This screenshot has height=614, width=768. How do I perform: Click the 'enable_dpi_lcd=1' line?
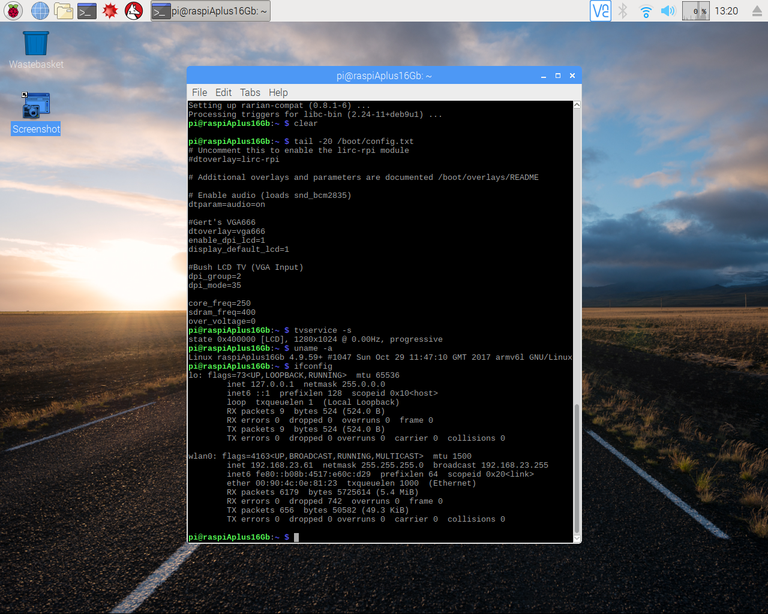click(227, 240)
